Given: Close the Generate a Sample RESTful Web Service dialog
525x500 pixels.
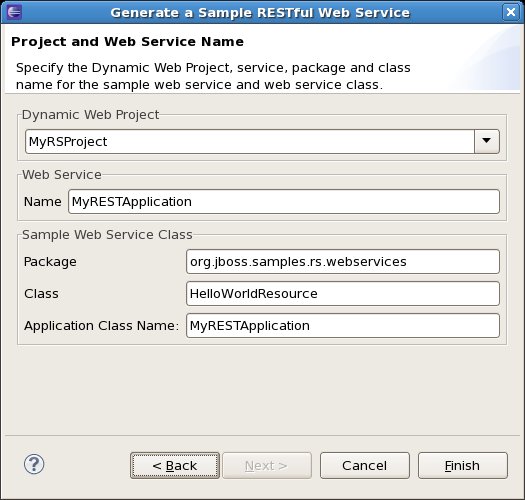Looking at the screenshot, I should pos(511,12).
